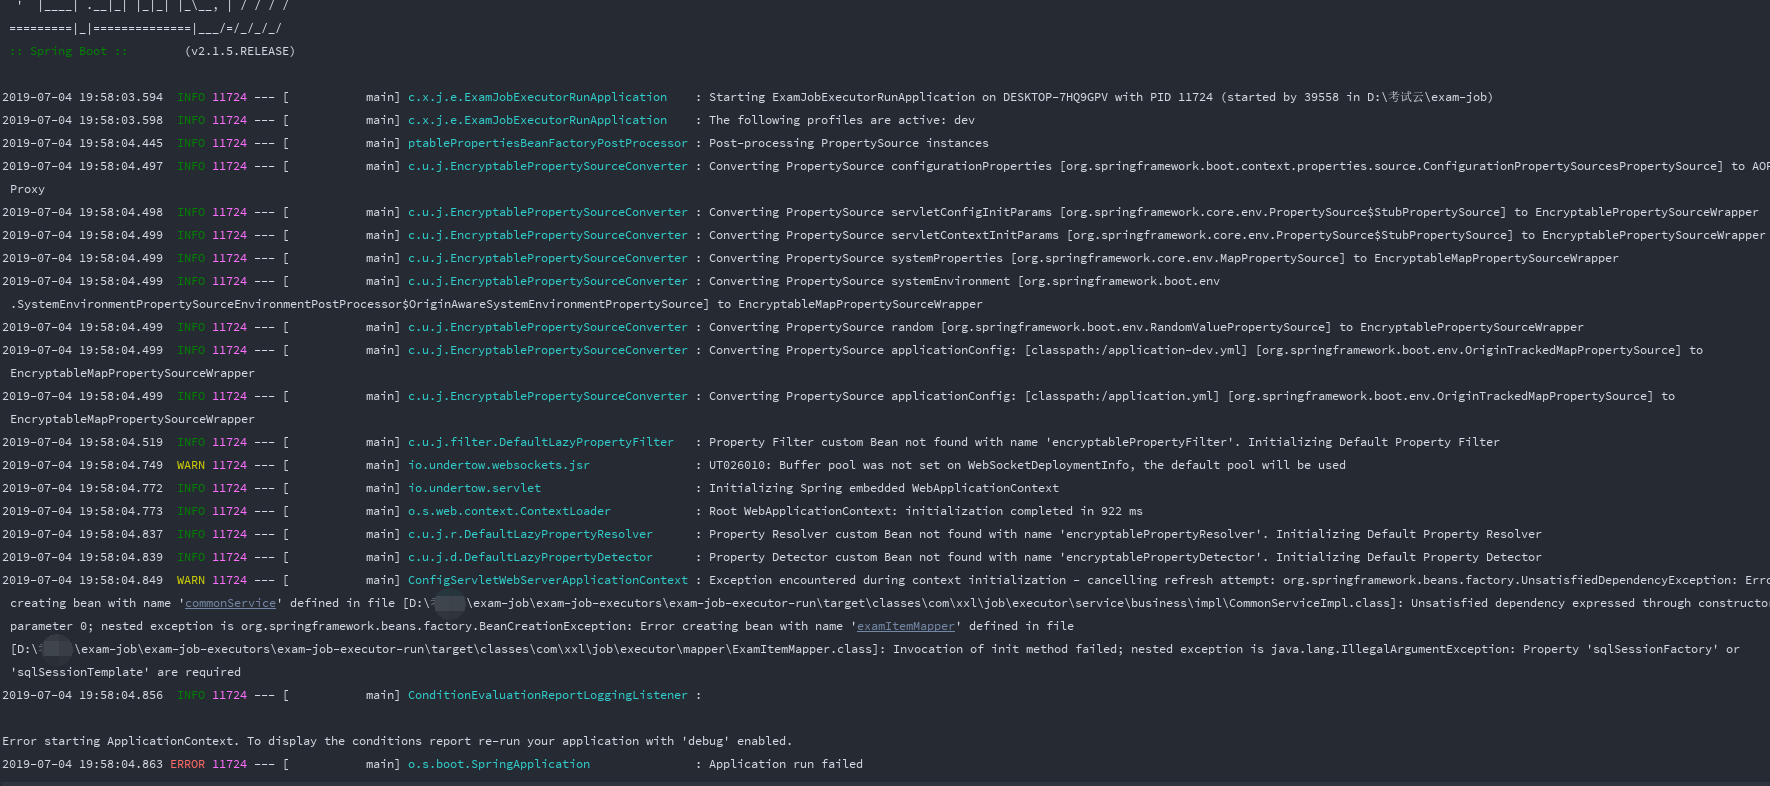Click the 'Error starting ApplicationContext' line
This screenshot has height=786, width=1770.
(x=396, y=741)
